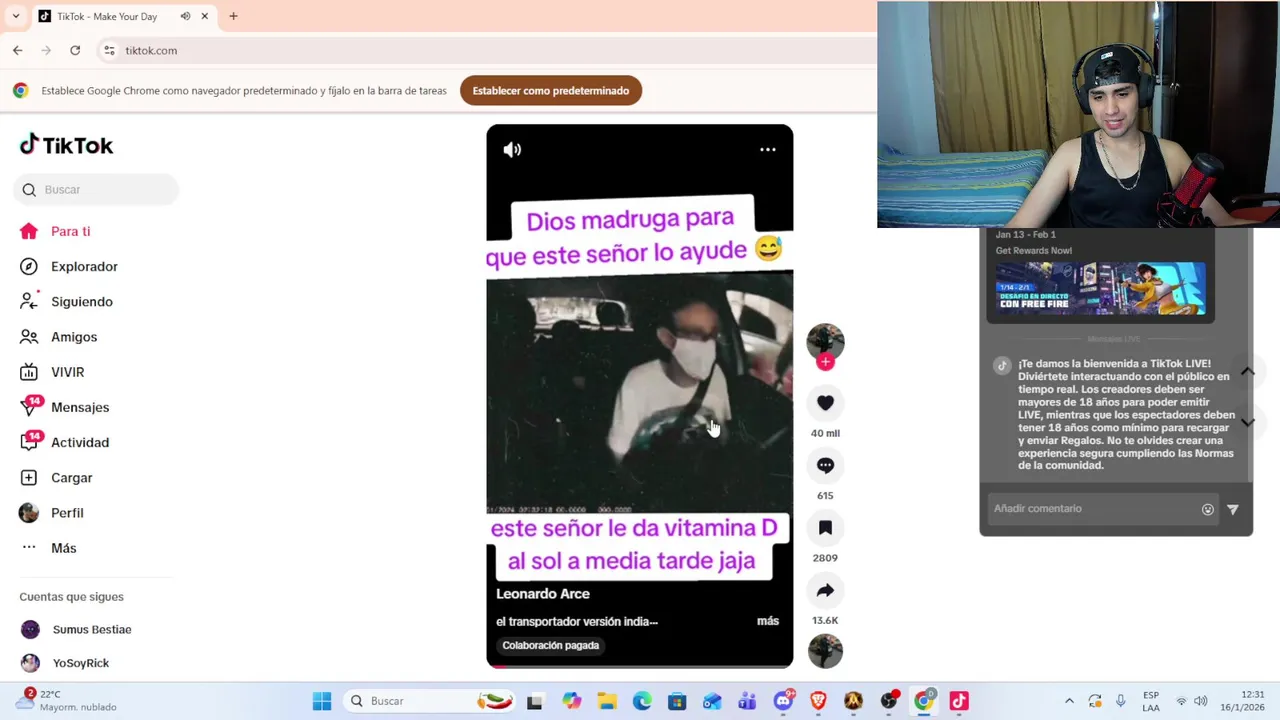Open the taskbar microphone indicator
1280x720 pixels.
click(x=1120, y=701)
